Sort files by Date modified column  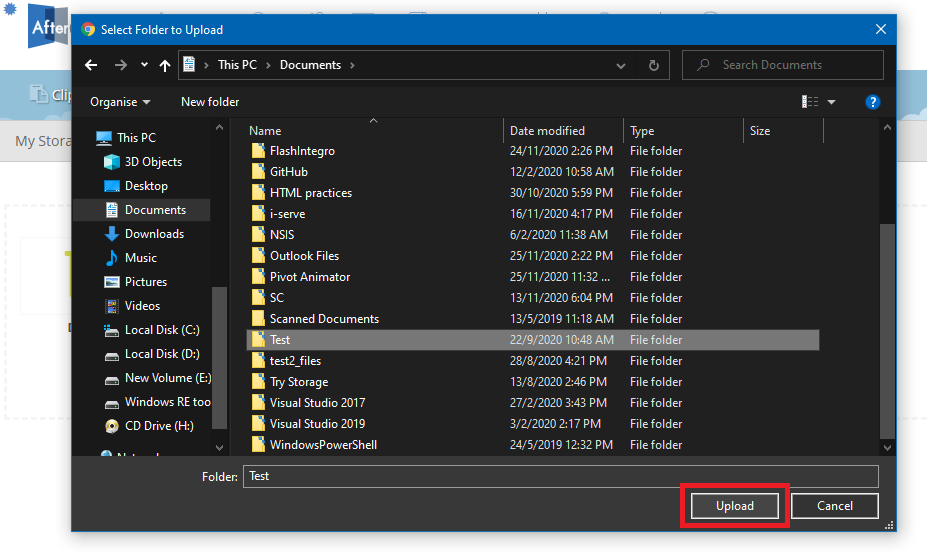547,131
